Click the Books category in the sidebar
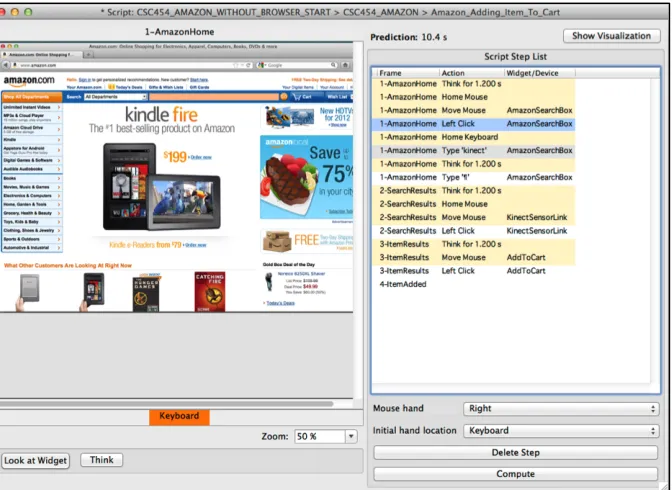Image resolution: width=672 pixels, height=490 pixels. click(32, 178)
